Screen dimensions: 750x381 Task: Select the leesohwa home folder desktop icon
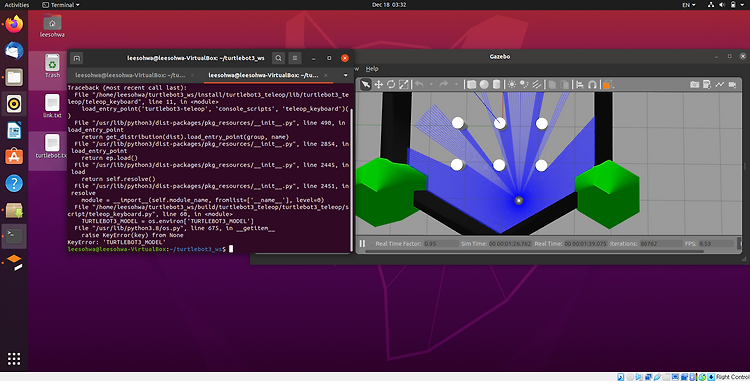pos(52,26)
